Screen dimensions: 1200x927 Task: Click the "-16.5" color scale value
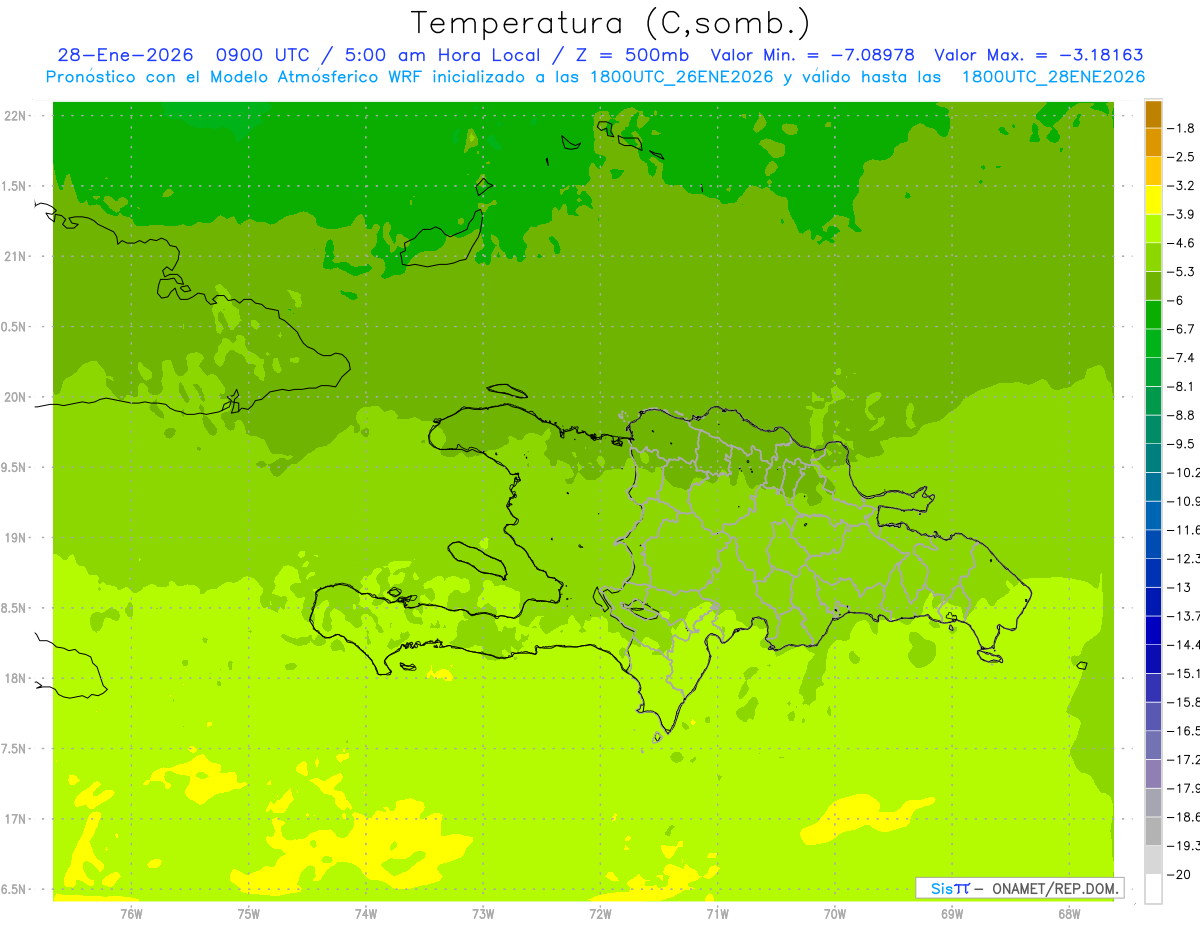point(1183,730)
